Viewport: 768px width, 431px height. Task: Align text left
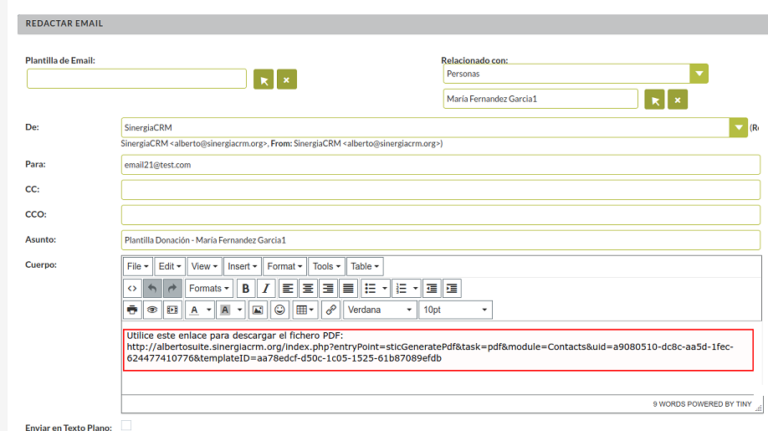288,288
